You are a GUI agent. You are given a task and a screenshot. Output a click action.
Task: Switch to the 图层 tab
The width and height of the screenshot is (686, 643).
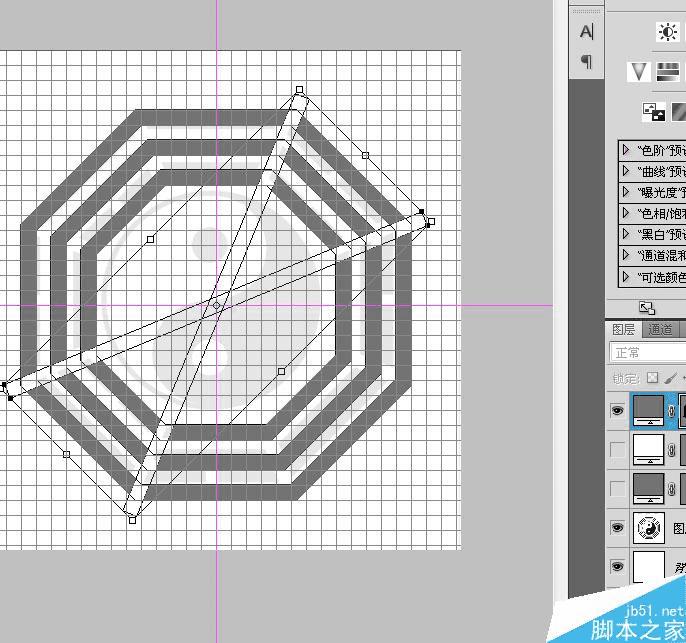[623, 329]
